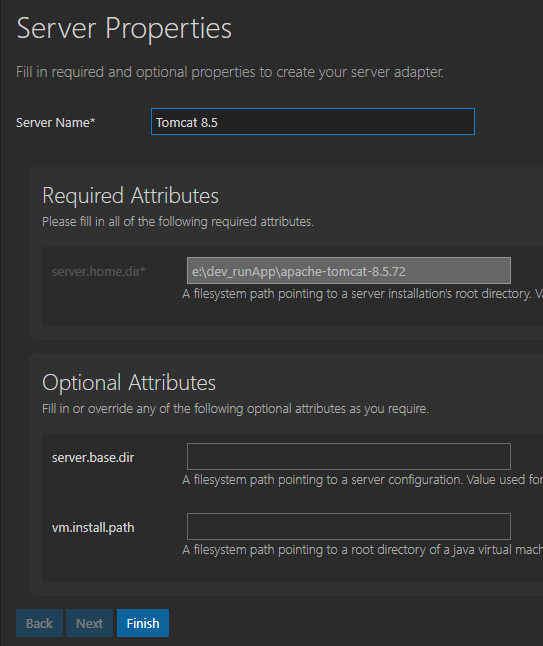Screen dimensions: 543x646
Task: Finish creating the server adapter
Action: coord(143,623)
